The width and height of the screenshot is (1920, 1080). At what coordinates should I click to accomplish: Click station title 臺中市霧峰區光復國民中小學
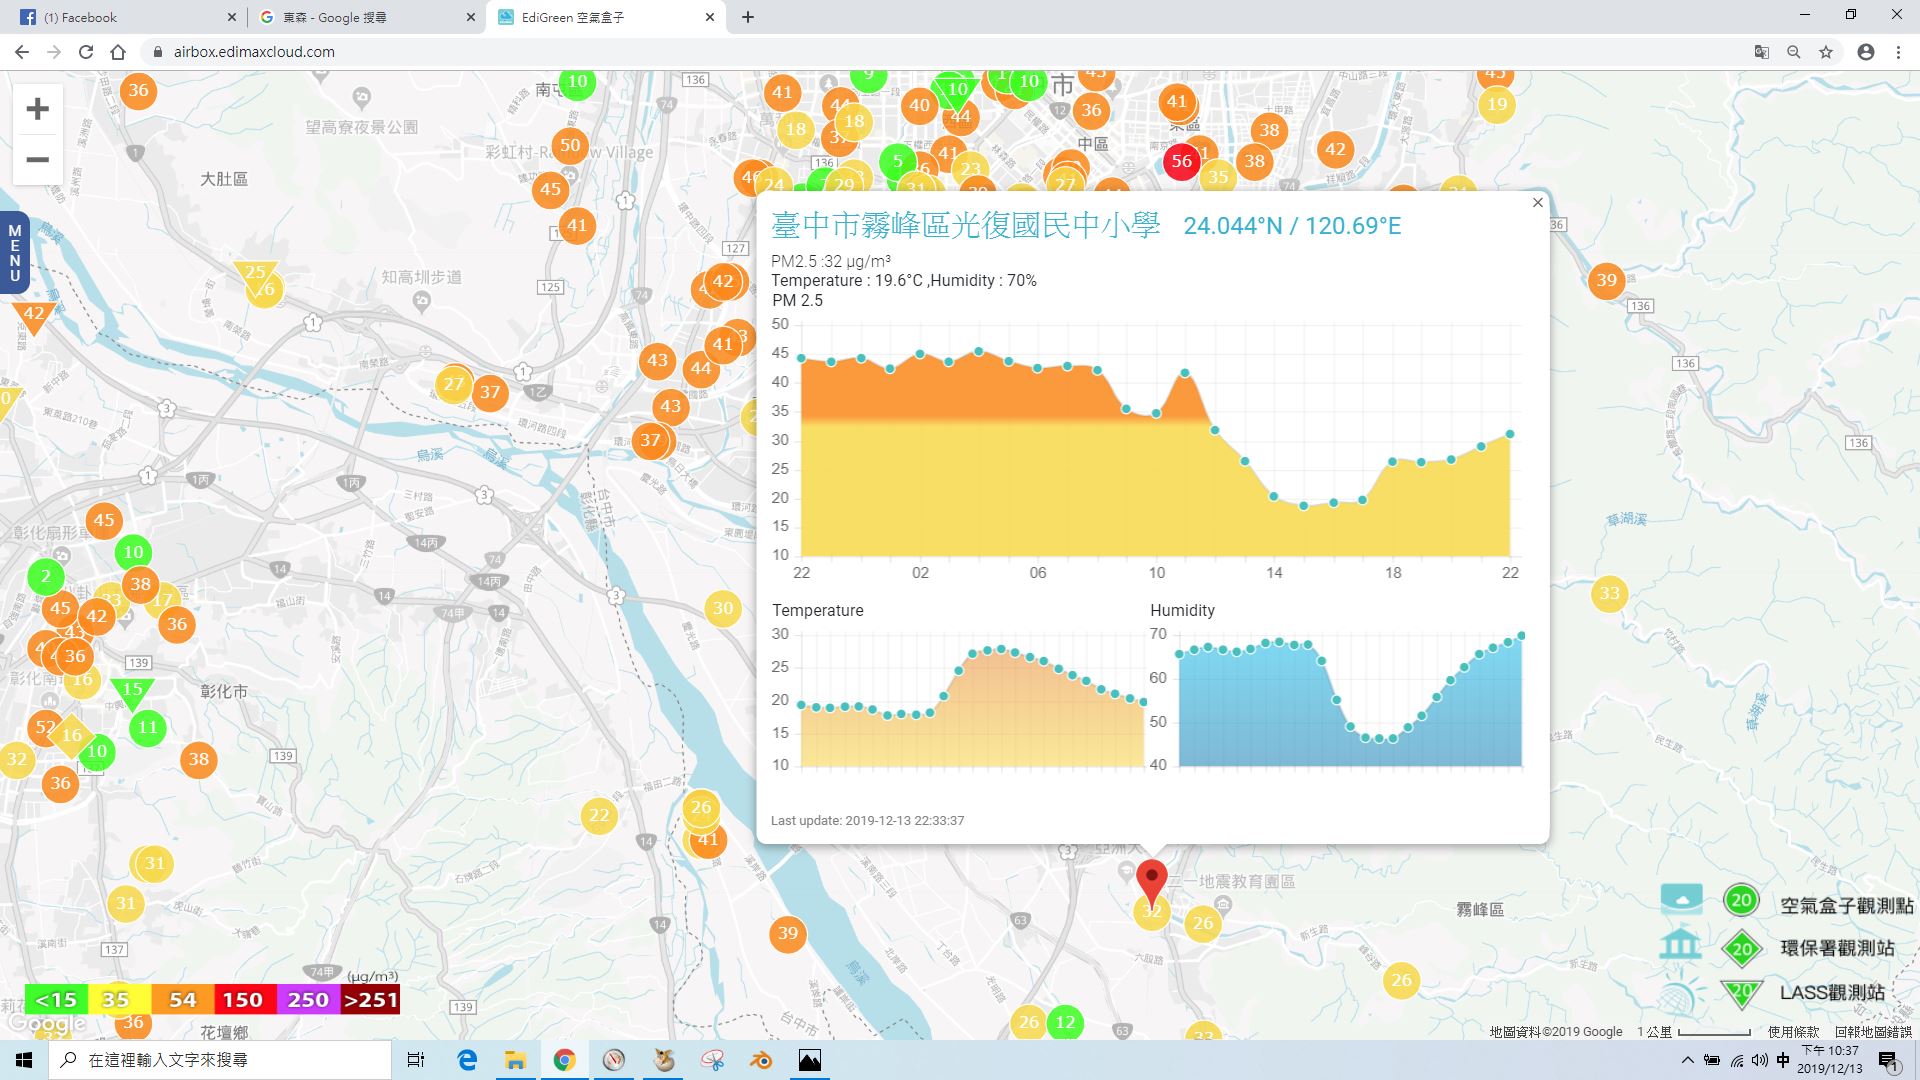[966, 226]
